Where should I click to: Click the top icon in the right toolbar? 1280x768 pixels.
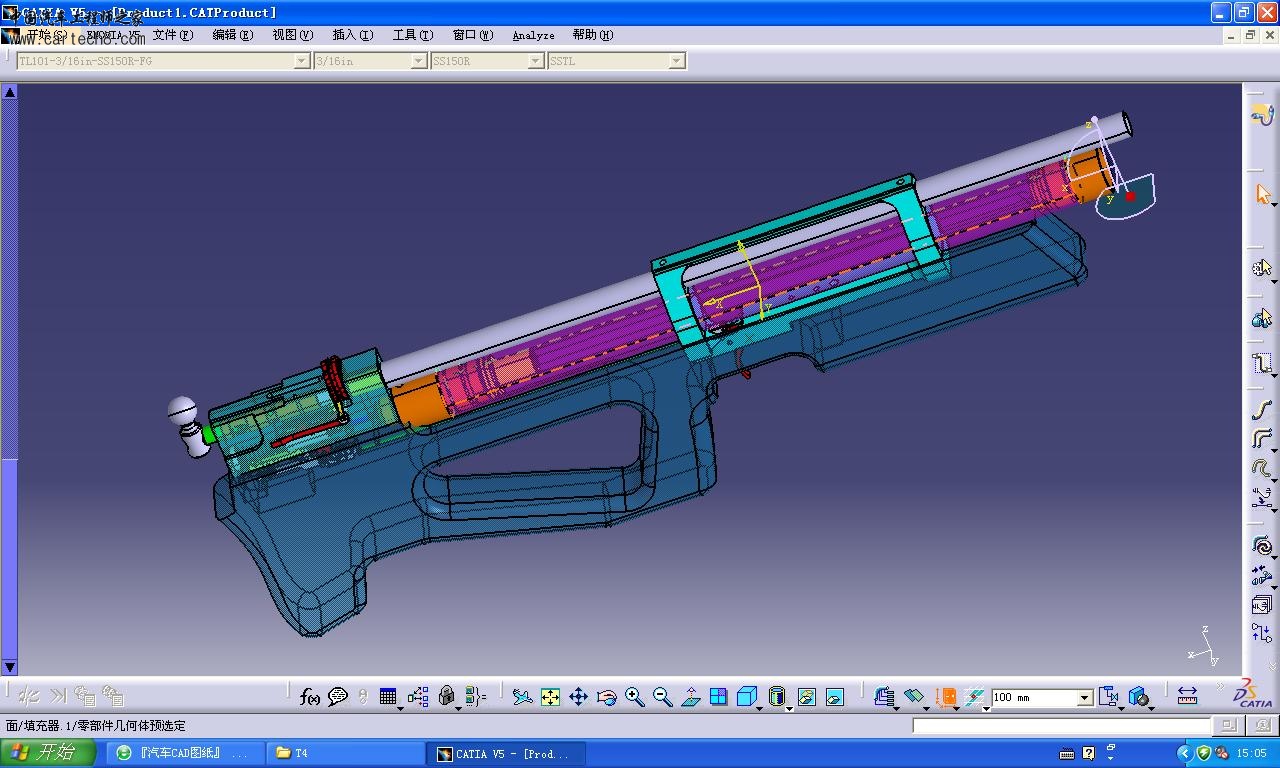click(1262, 115)
